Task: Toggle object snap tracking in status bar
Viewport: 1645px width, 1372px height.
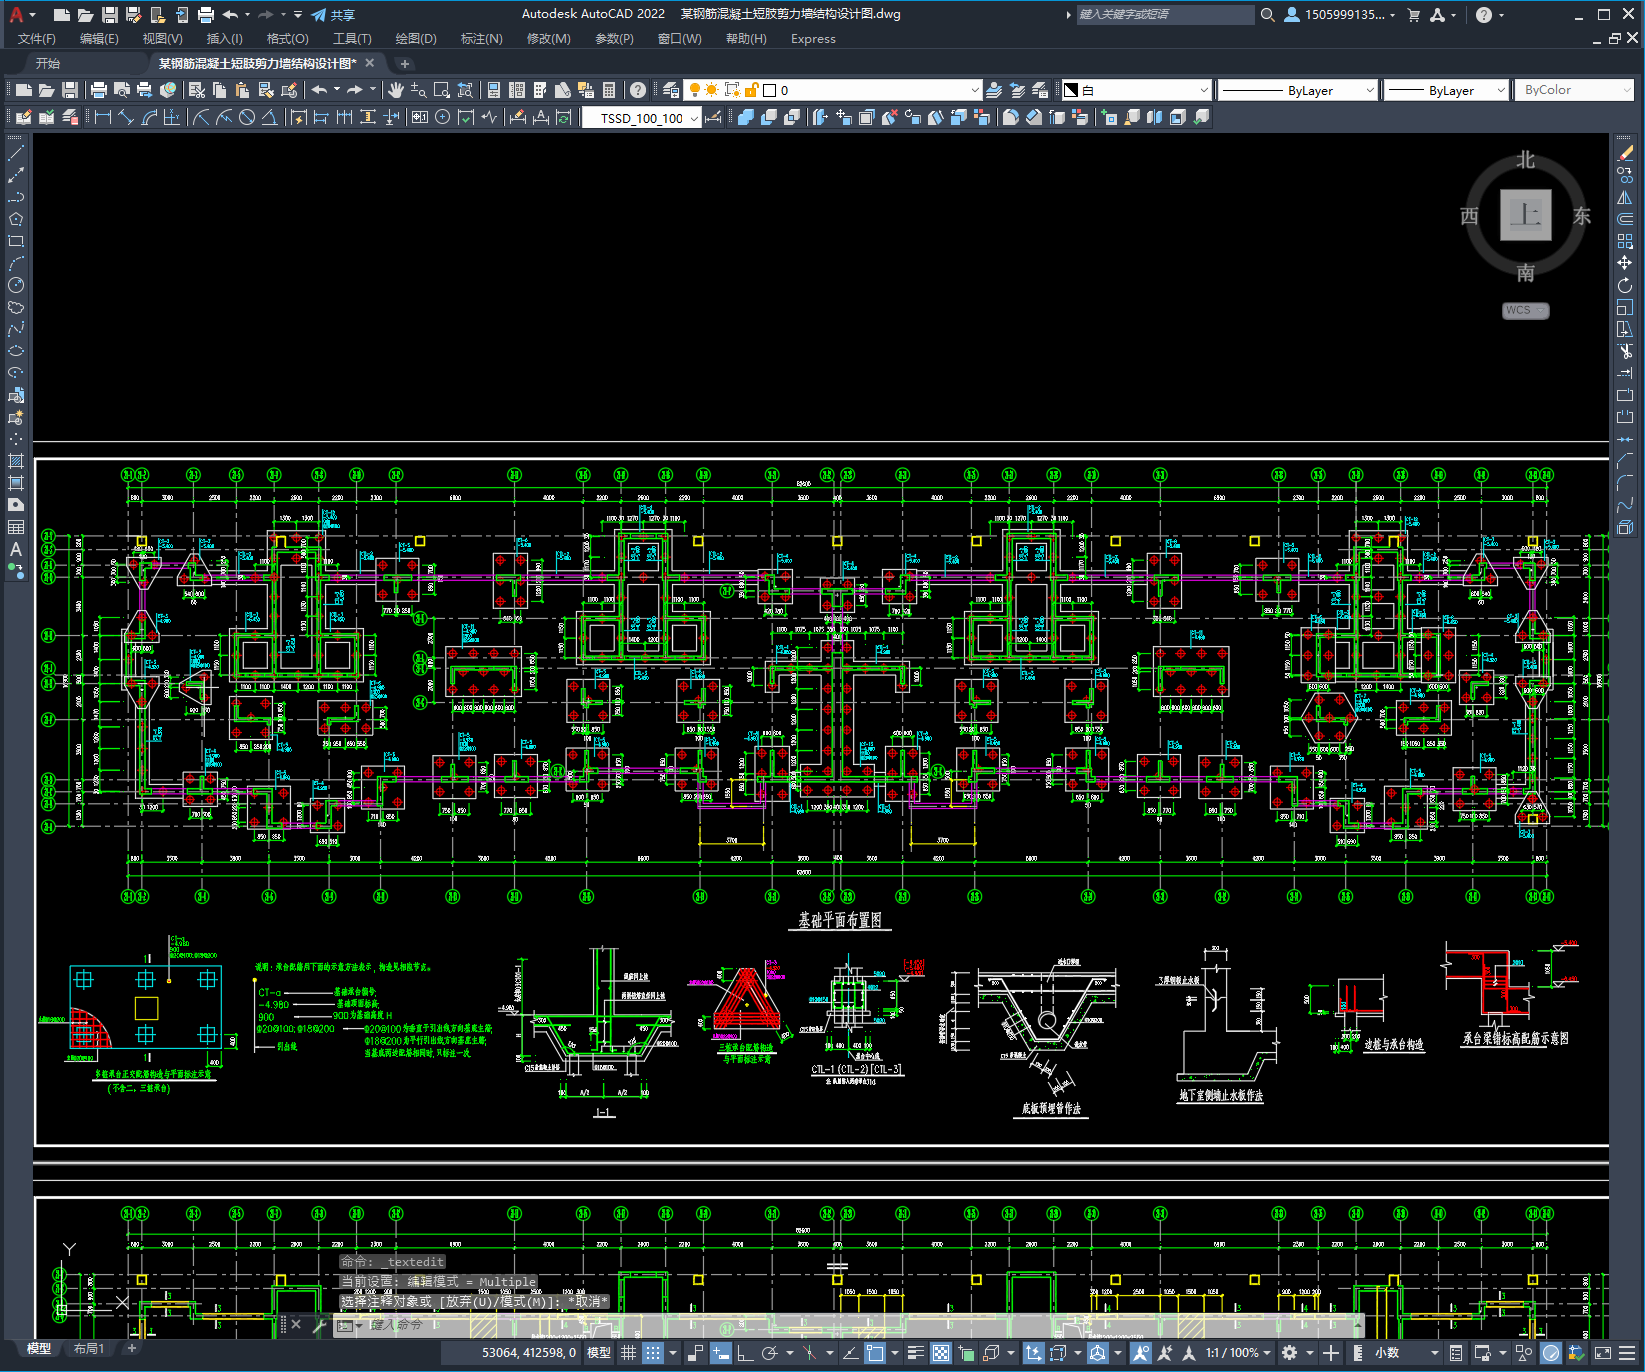Action: point(849,1353)
